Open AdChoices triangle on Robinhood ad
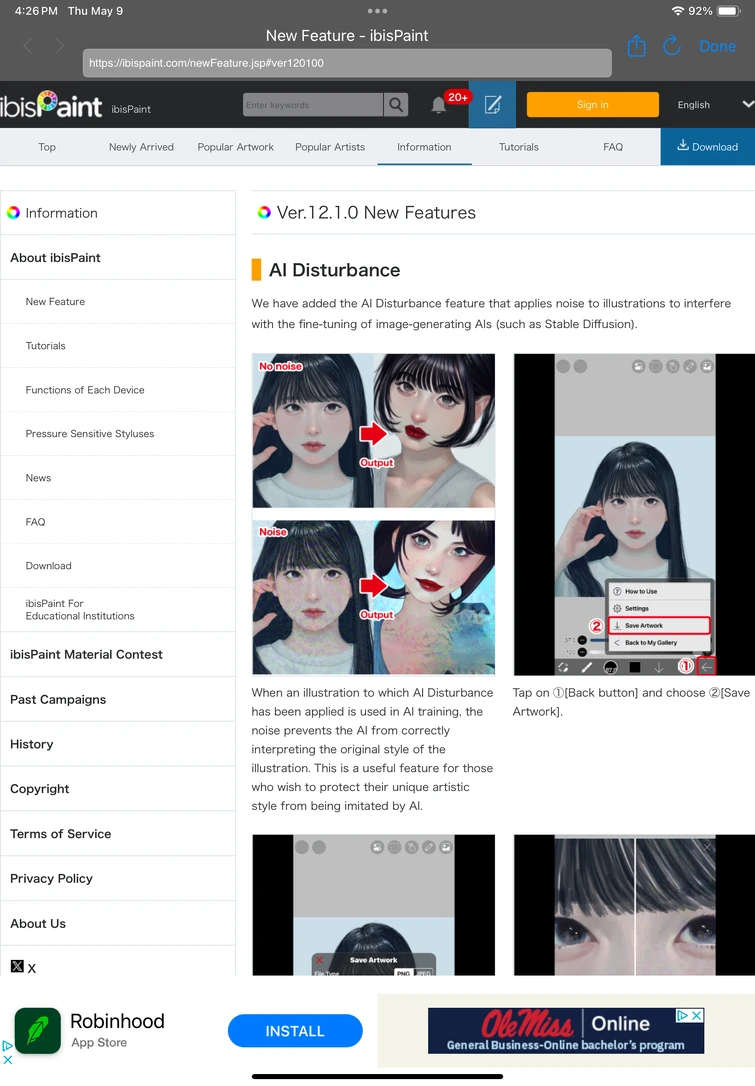 [8, 1046]
